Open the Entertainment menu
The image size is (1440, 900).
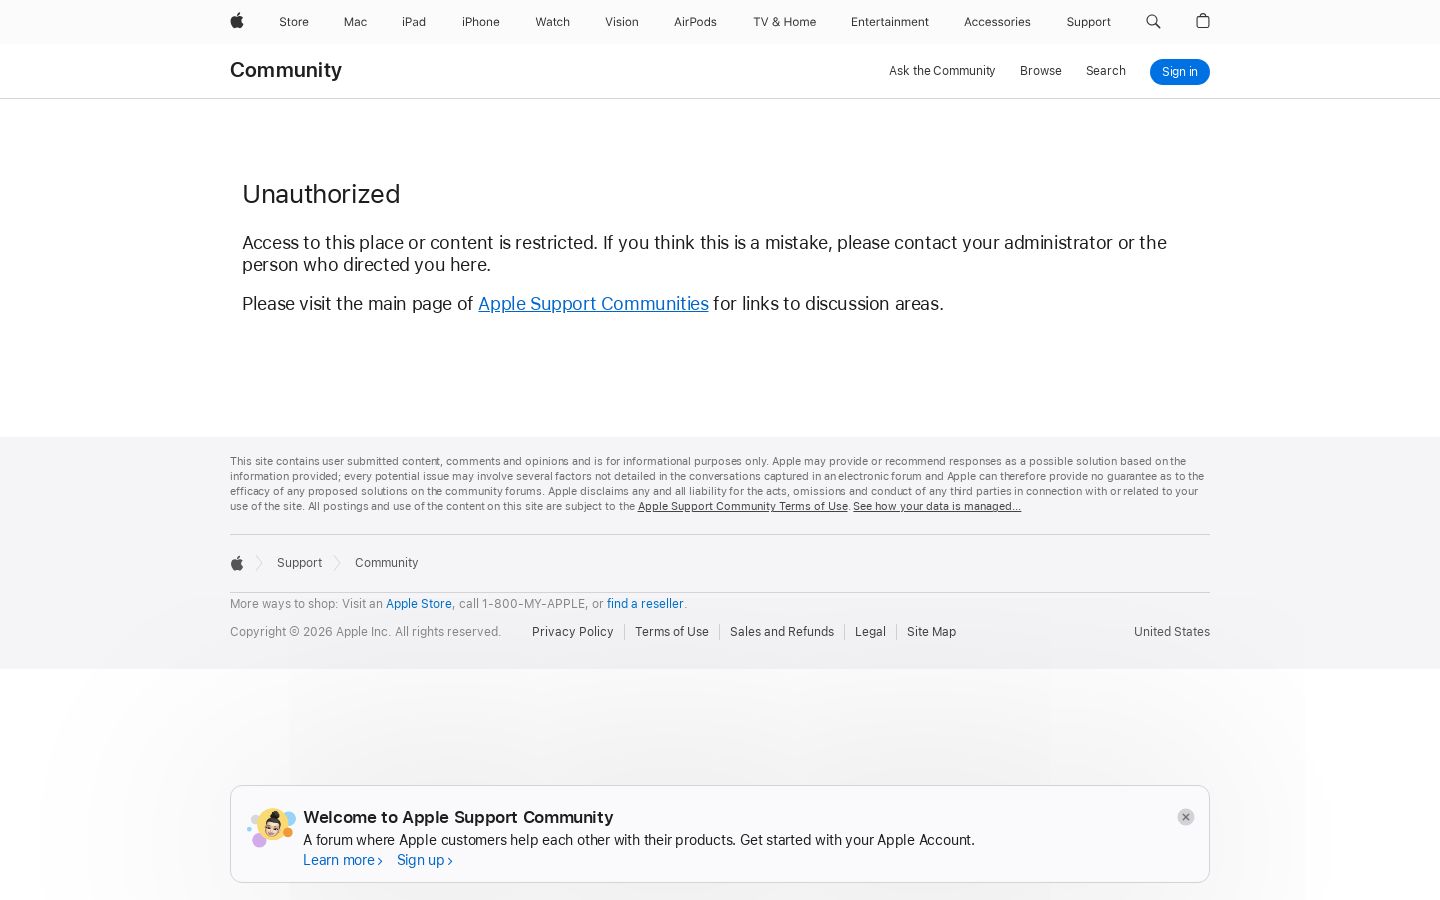click(890, 22)
